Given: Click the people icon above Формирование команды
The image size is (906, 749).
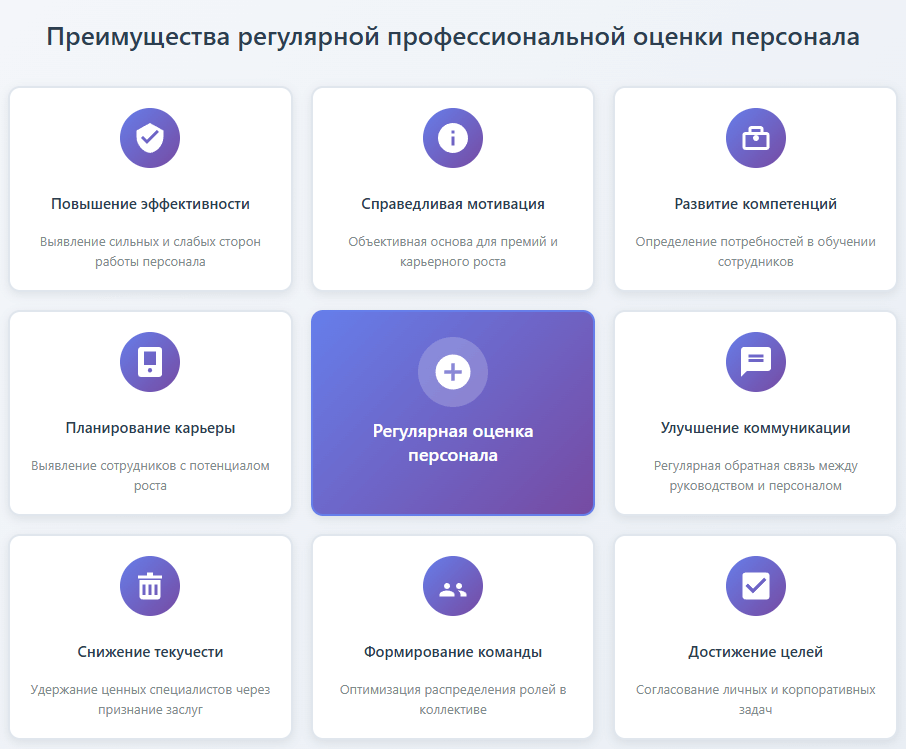Looking at the screenshot, I should pyautogui.click(x=452, y=585).
